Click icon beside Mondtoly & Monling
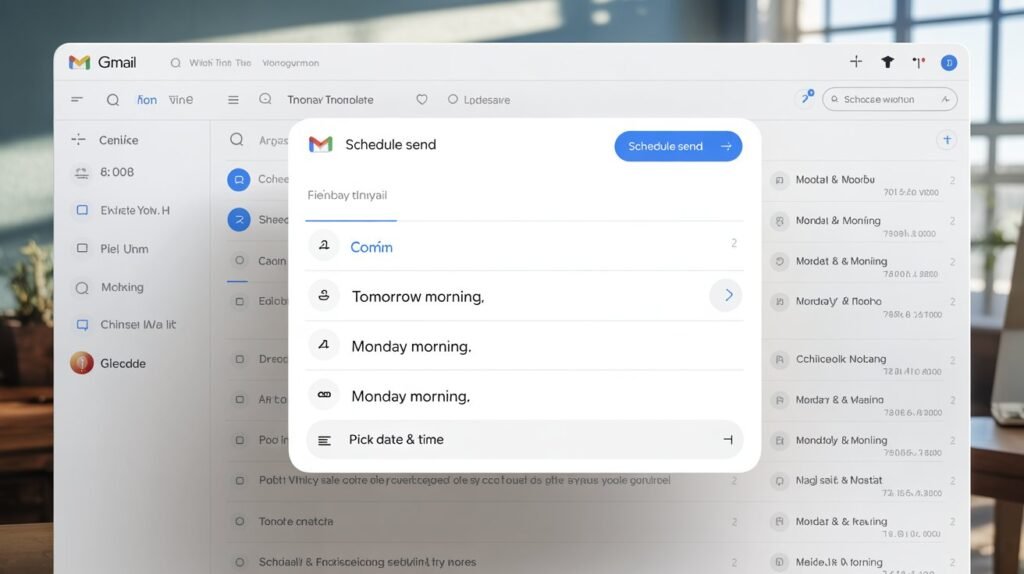 [779, 441]
